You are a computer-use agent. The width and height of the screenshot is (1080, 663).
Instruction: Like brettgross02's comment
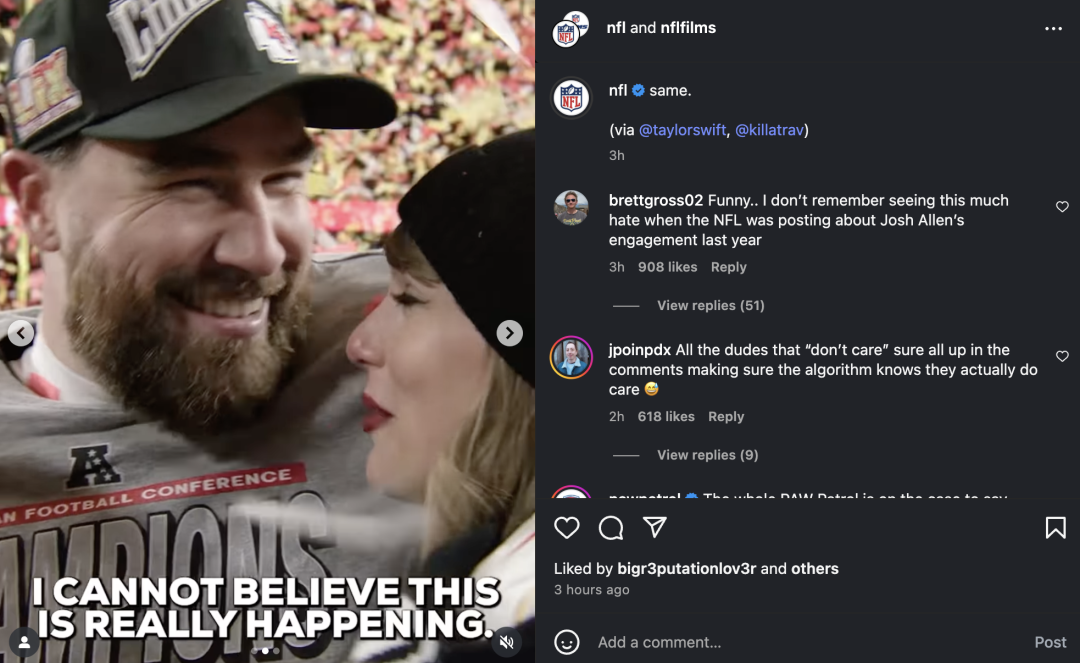[1062, 207]
